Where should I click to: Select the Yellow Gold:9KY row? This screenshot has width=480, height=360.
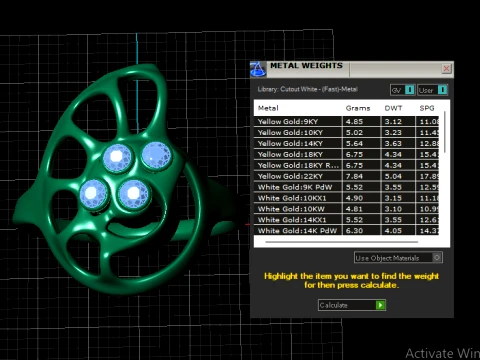[346, 121]
